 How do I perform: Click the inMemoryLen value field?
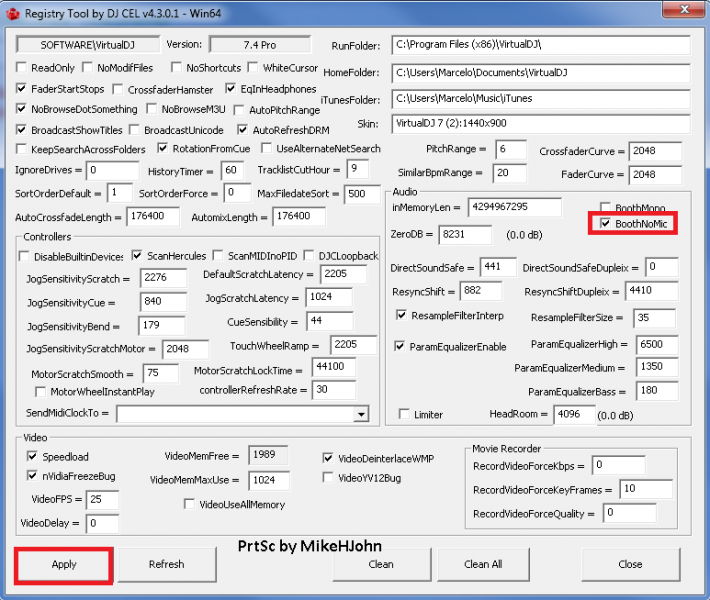click(x=514, y=207)
